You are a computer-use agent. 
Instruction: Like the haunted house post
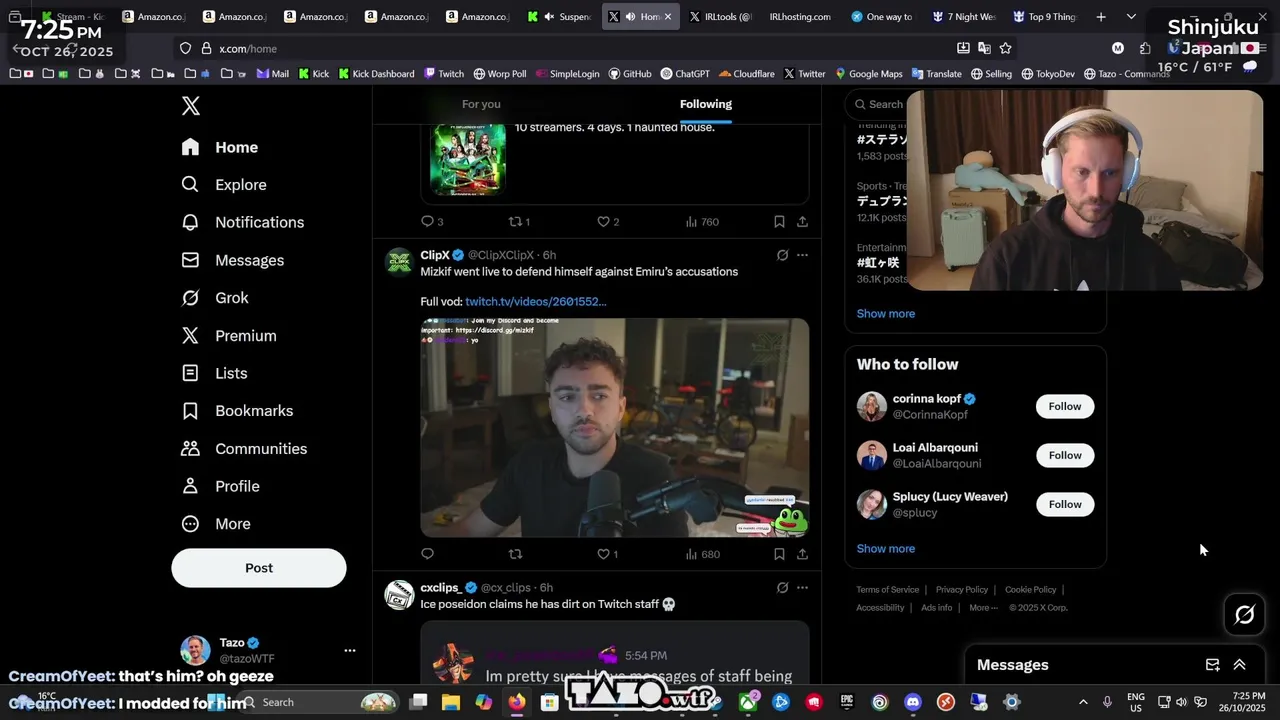(x=608, y=221)
